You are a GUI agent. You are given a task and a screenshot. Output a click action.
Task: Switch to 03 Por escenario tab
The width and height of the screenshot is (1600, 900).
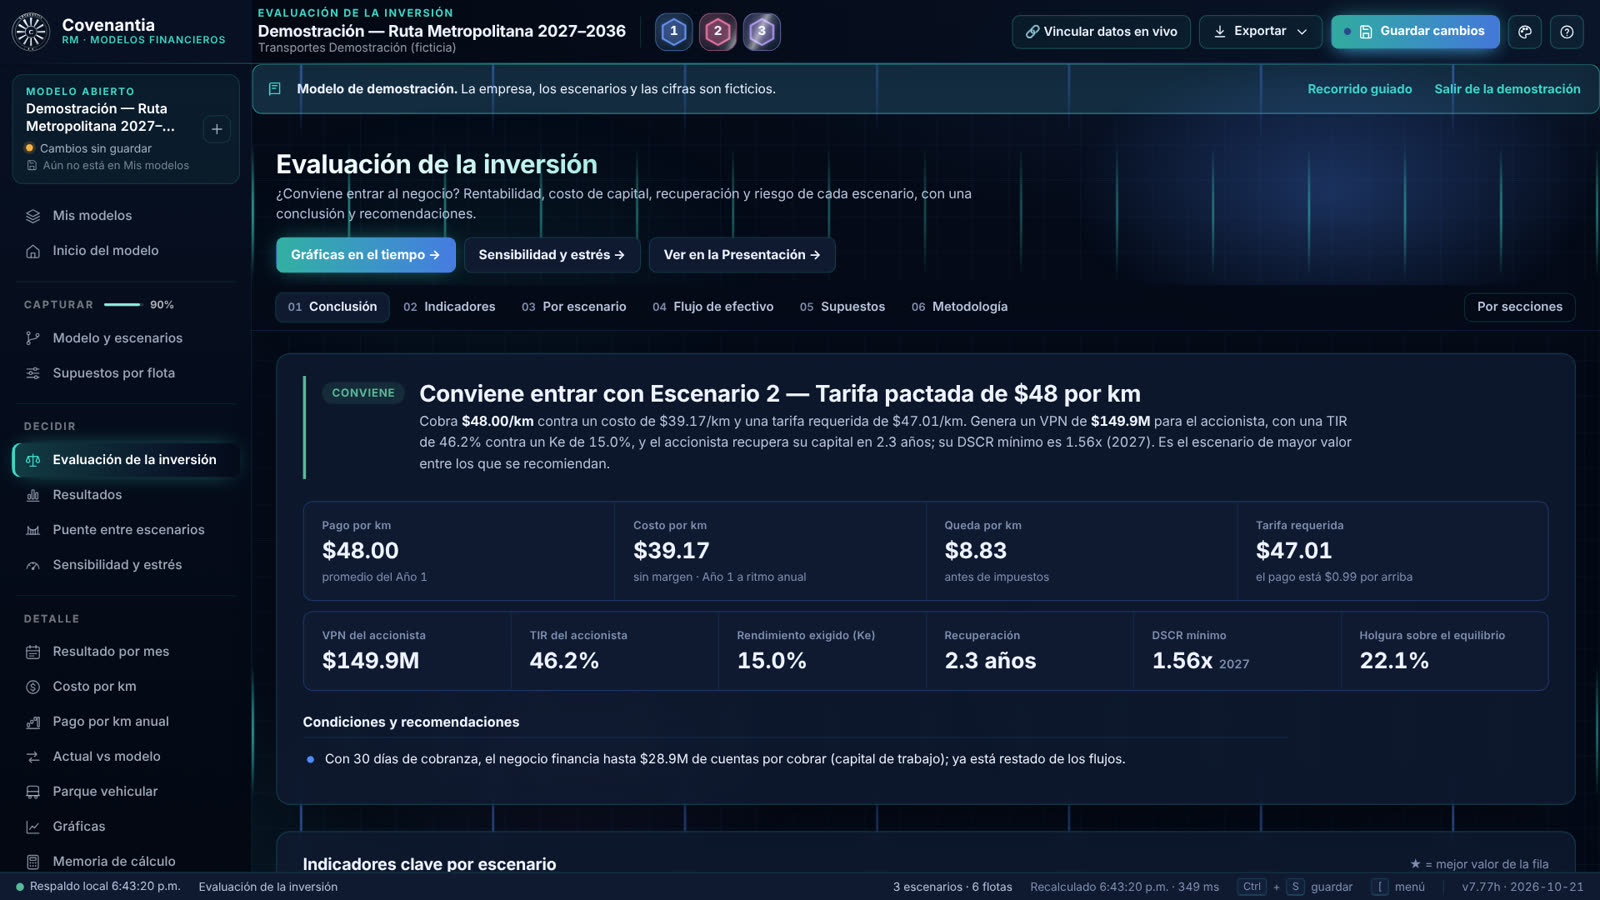[574, 307]
